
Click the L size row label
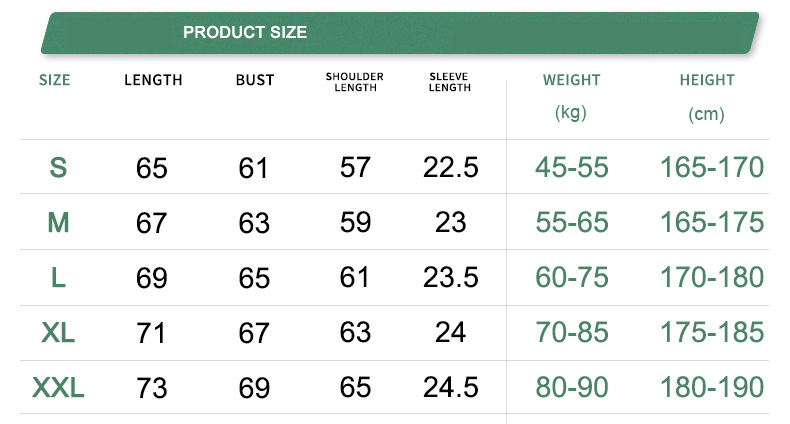58,277
